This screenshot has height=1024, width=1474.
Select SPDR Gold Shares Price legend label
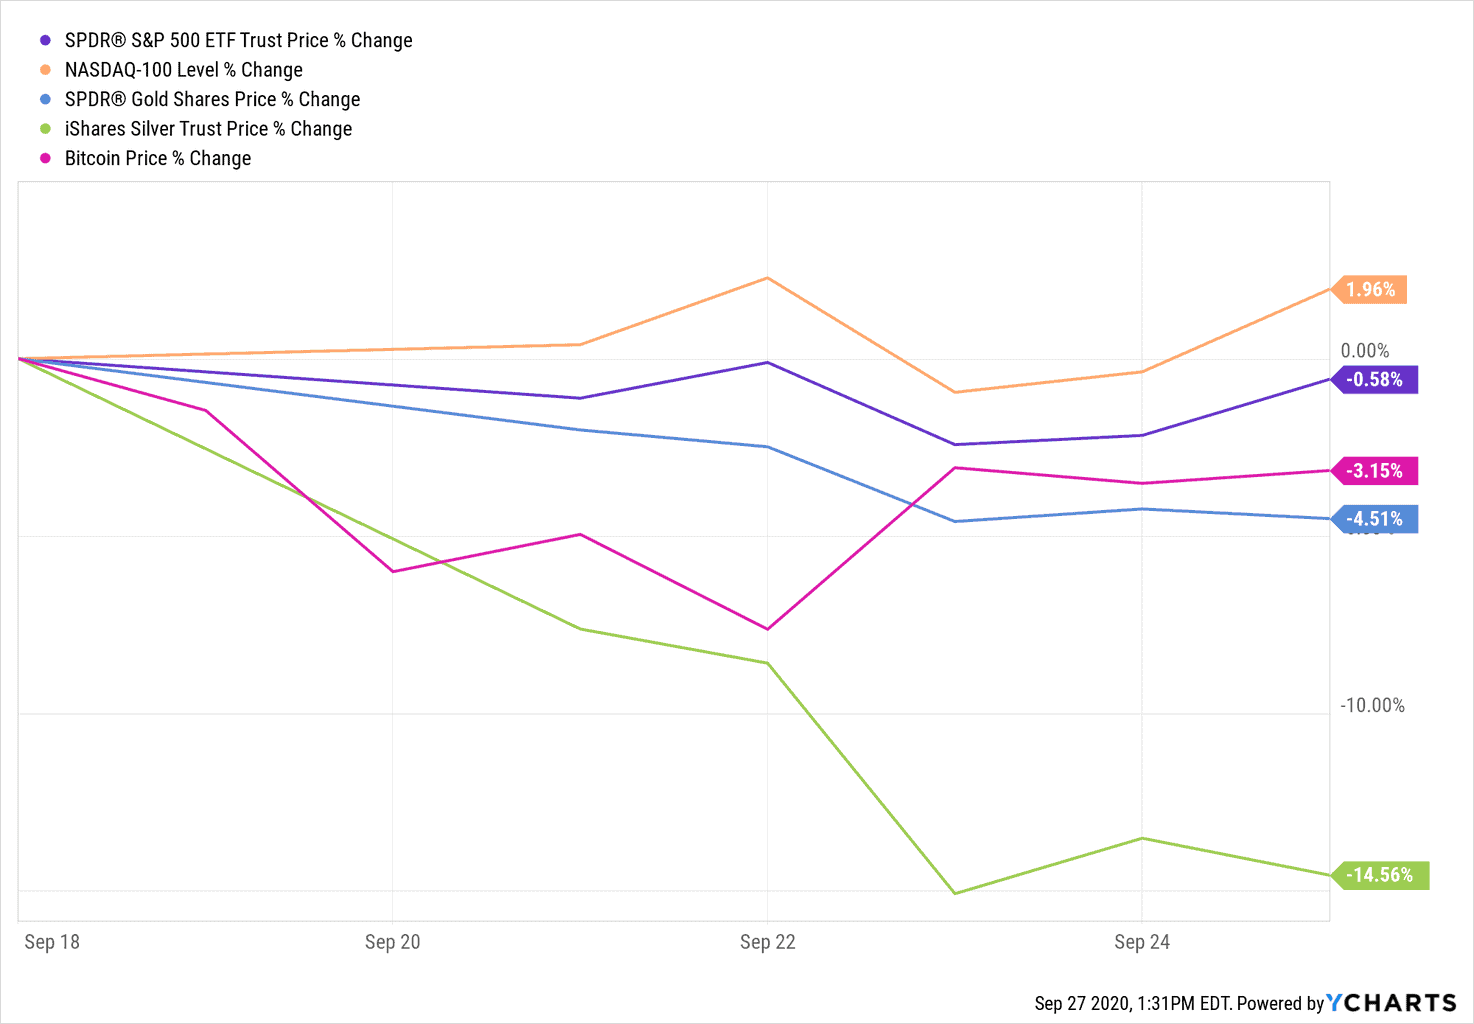(212, 100)
